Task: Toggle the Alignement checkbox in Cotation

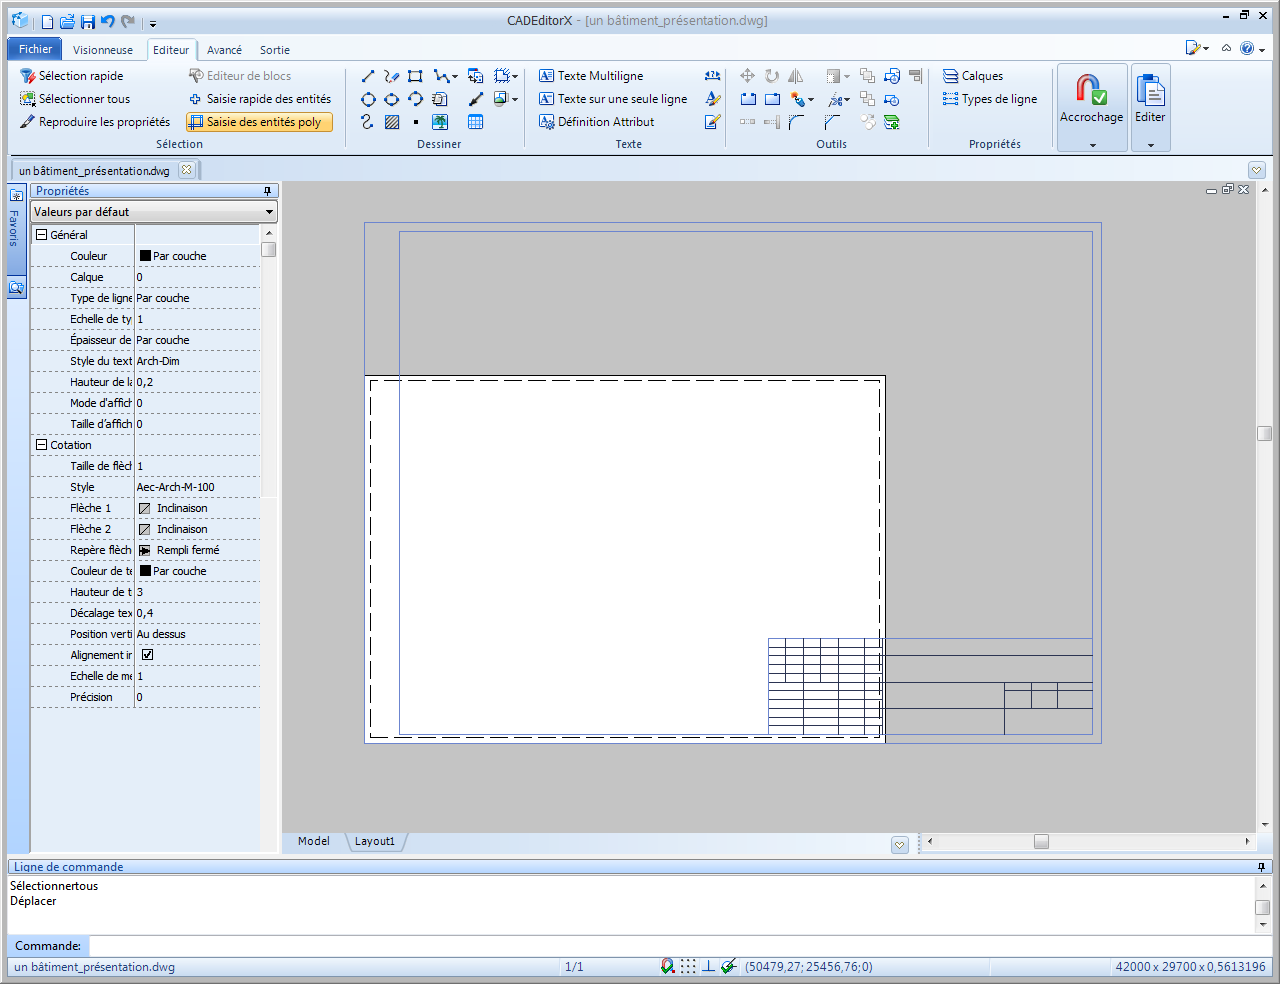Action: (147, 655)
